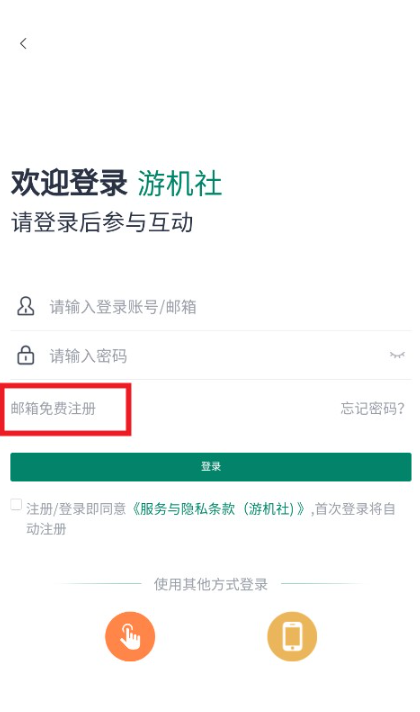
Task: Choose the yellow mobile phone login icon
Action: [292, 636]
